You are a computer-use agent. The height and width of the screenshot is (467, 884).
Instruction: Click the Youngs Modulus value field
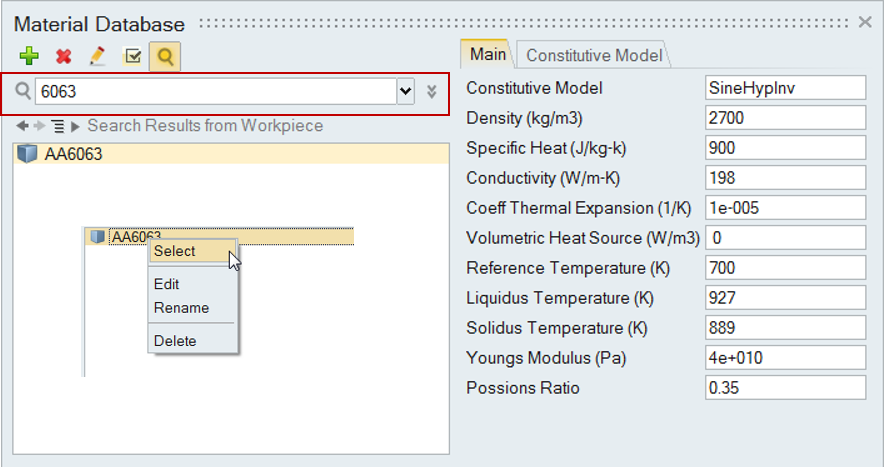click(784, 358)
